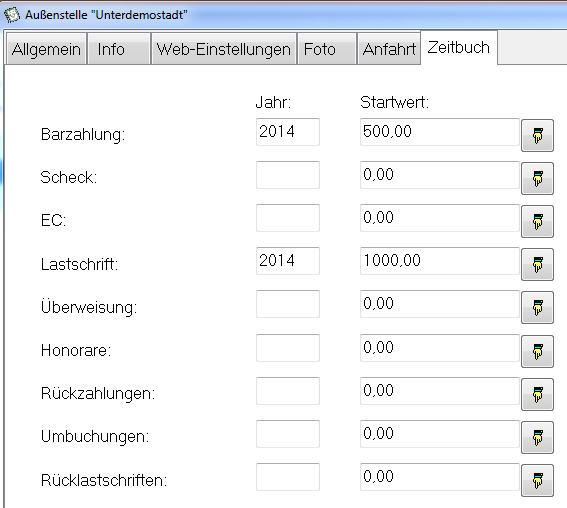
Task: Click the Rückzahlungen Startwert field
Action: pyautogui.click(x=440, y=390)
